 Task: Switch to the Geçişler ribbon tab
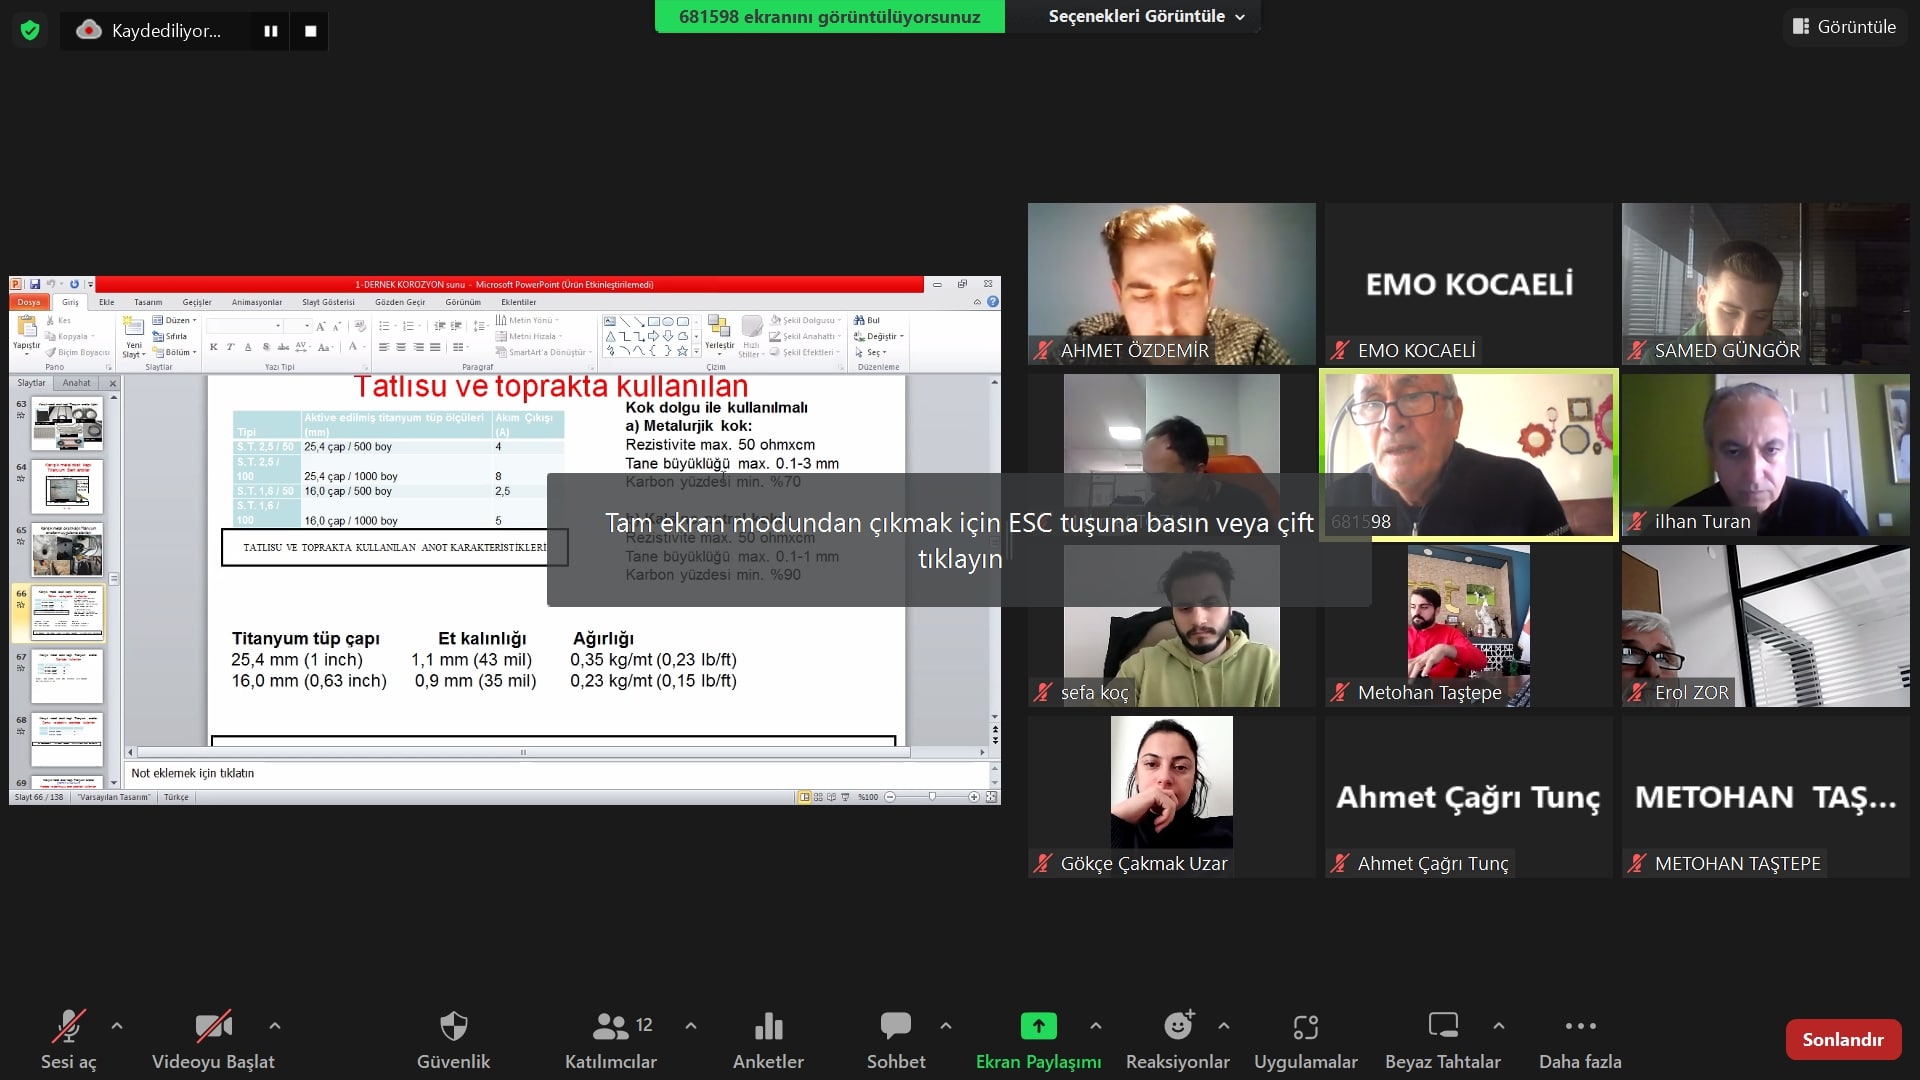pyautogui.click(x=197, y=302)
